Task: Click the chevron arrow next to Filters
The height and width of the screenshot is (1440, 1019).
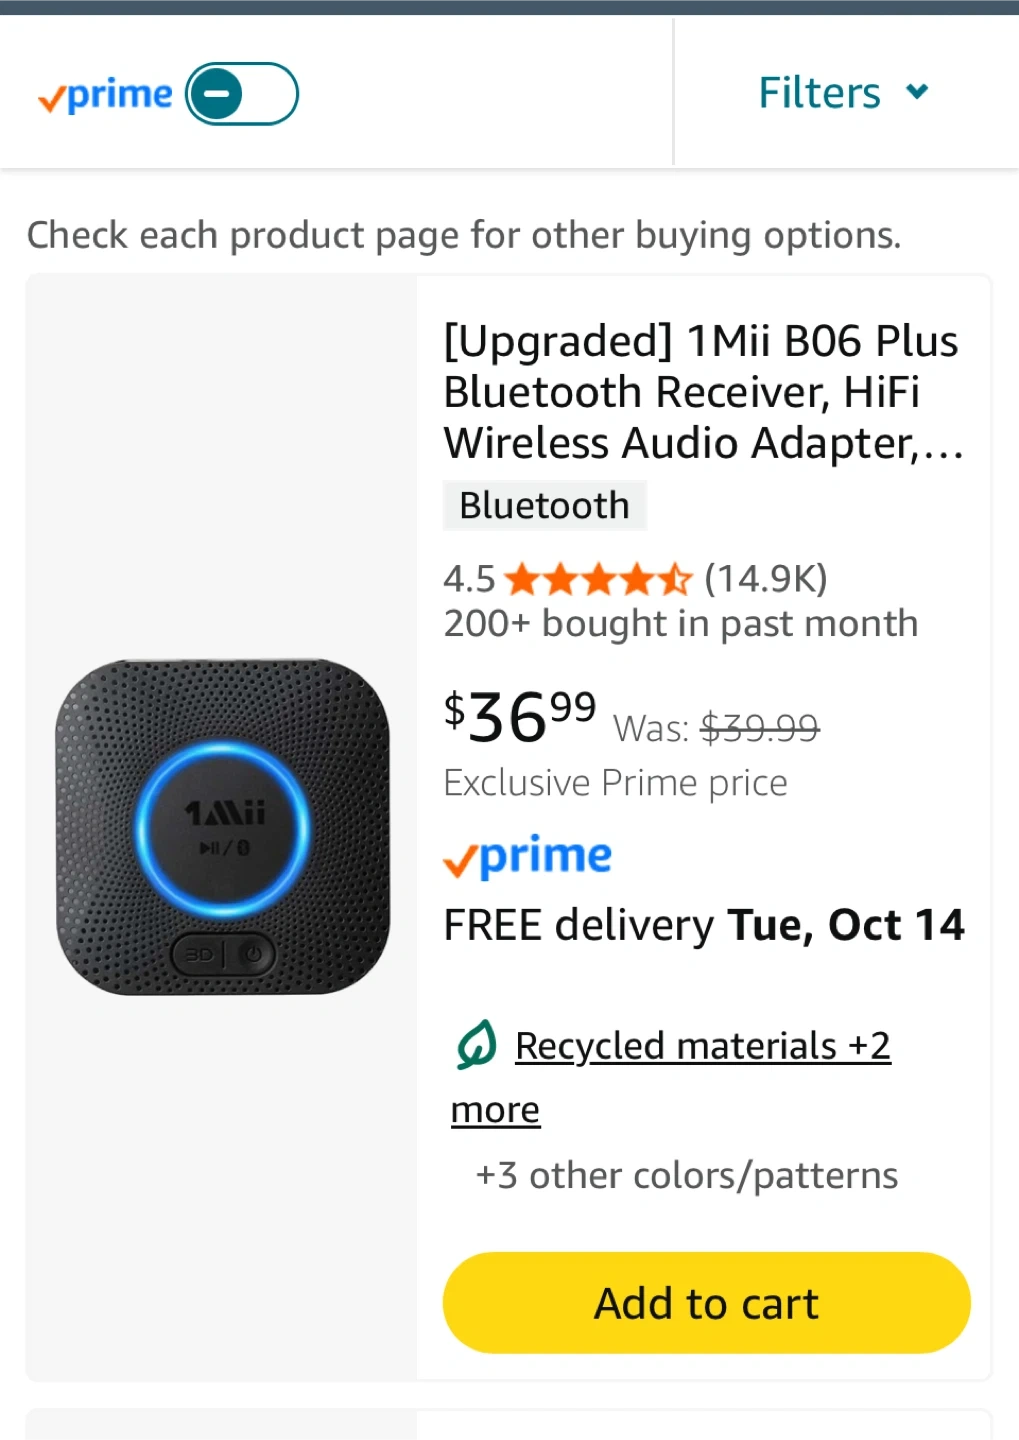Action: point(917,92)
